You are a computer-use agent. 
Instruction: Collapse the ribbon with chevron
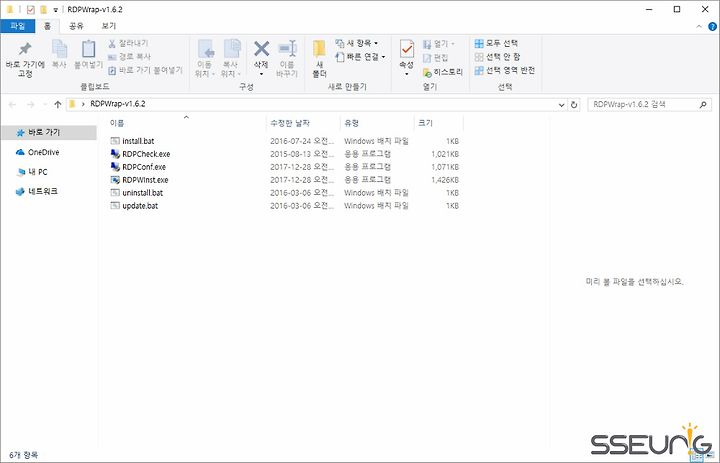coord(699,26)
